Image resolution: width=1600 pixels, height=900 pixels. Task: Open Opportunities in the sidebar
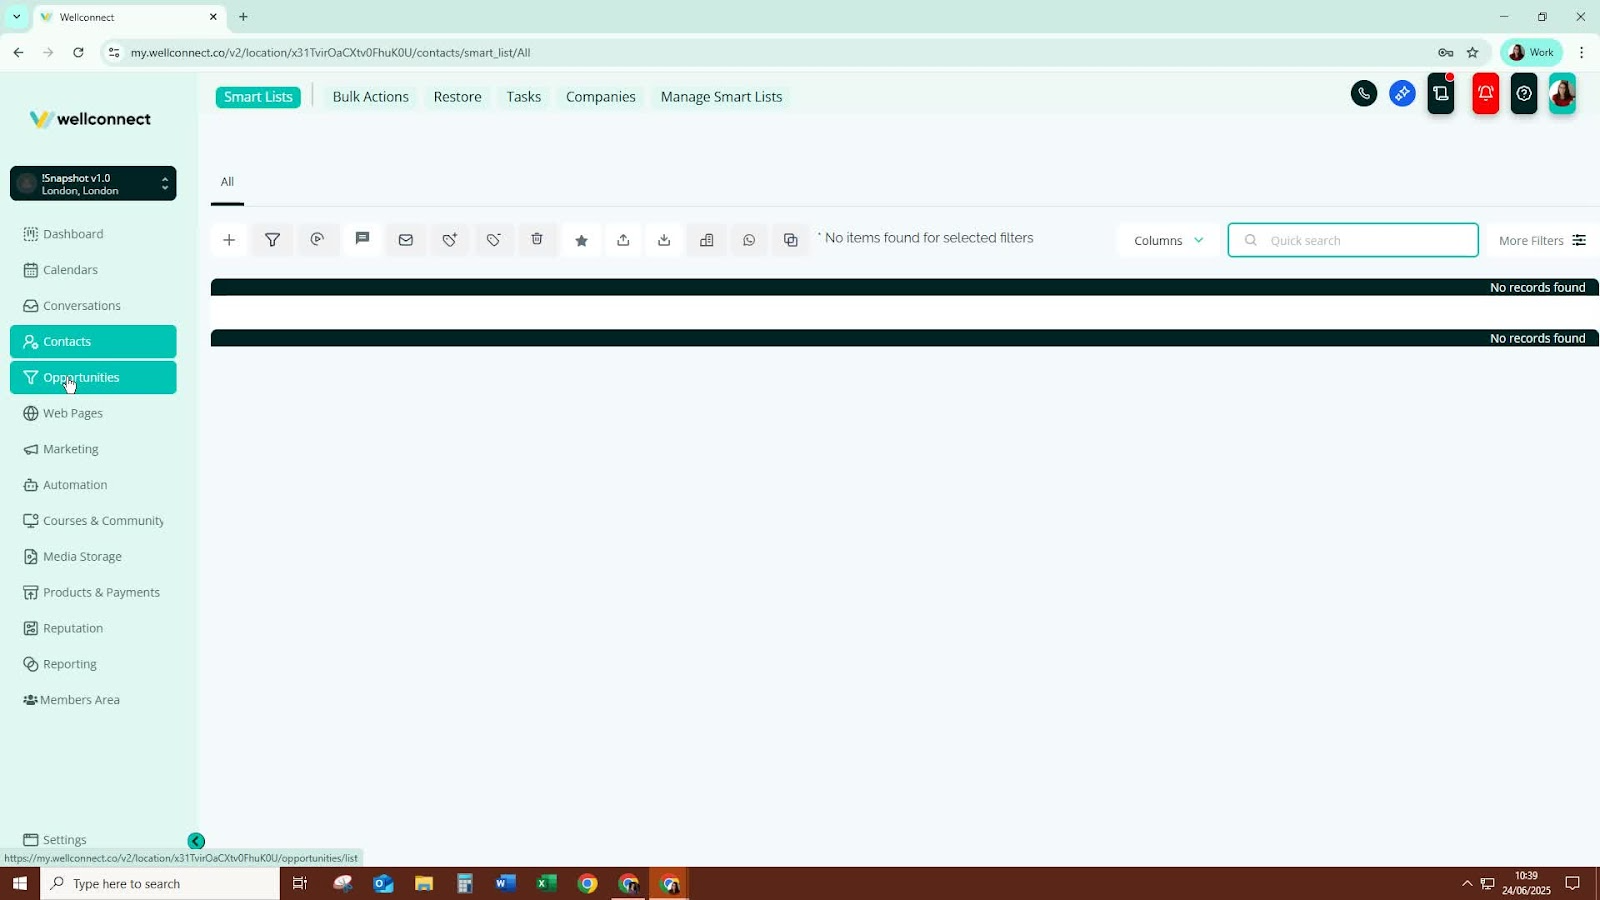(x=93, y=378)
